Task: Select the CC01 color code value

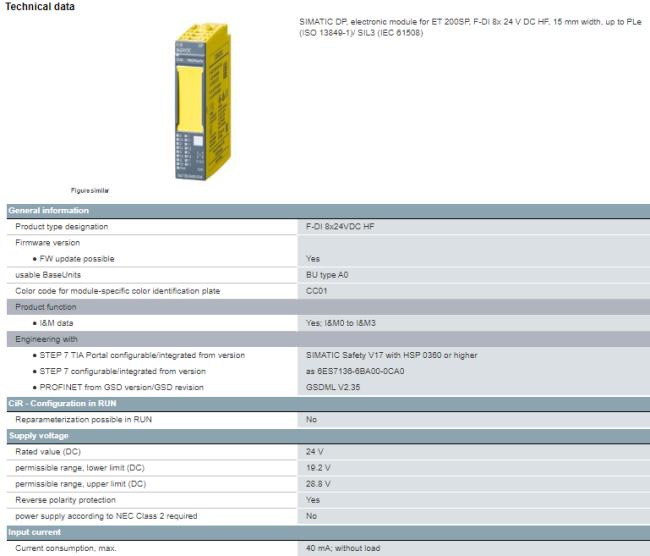Action: (x=318, y=291)
